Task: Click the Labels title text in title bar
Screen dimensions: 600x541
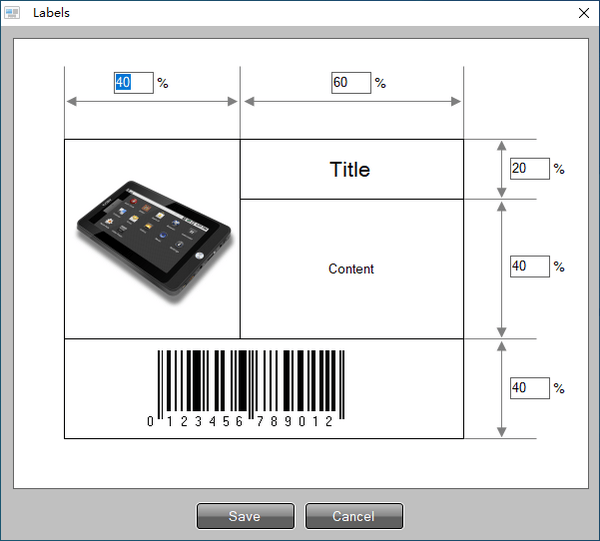Action: [x=51, y=13]
